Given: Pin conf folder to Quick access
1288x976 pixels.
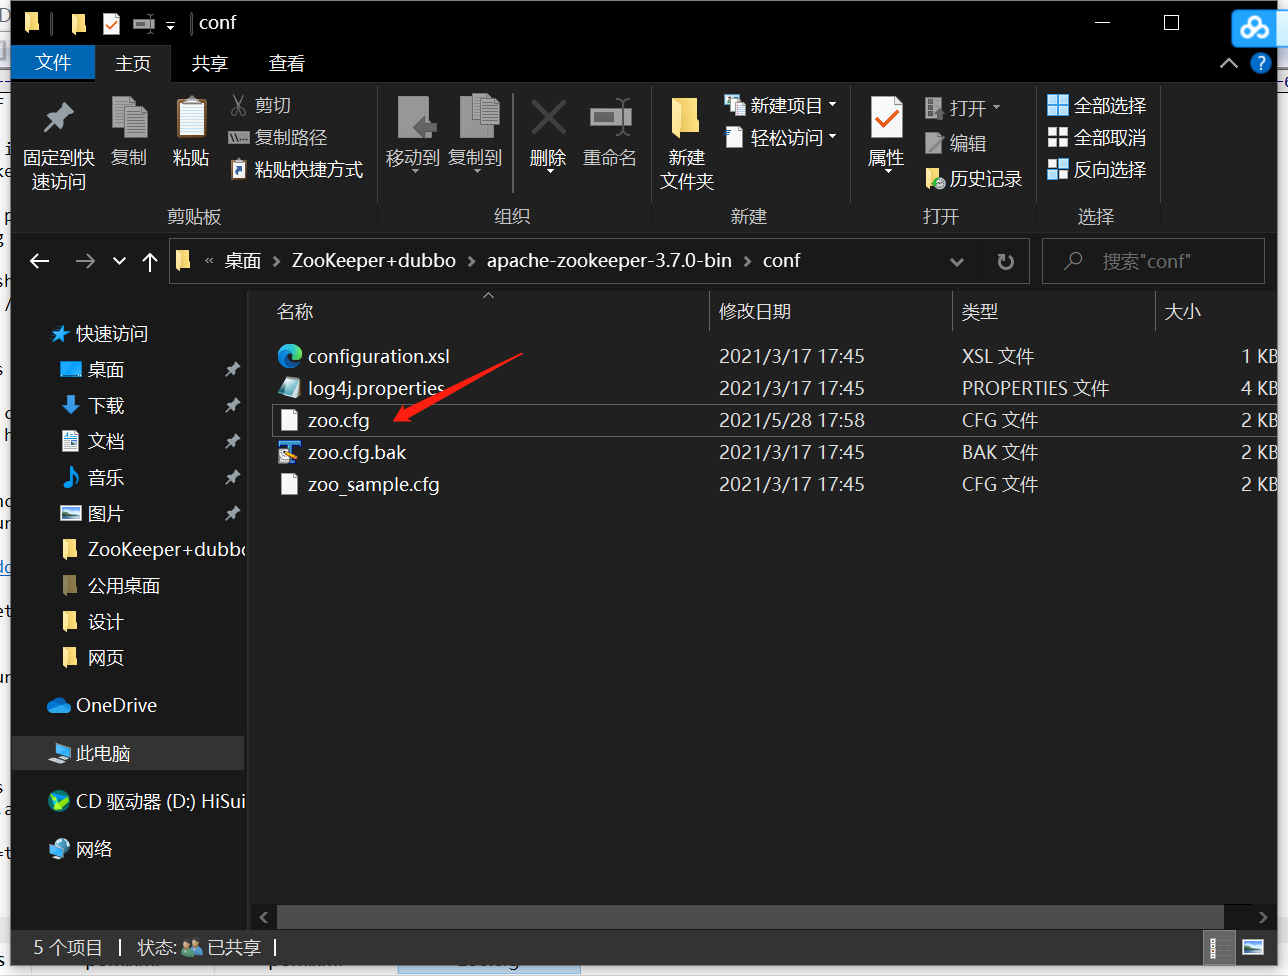Looking at the screenshot, I should click(x=59, y=146).
